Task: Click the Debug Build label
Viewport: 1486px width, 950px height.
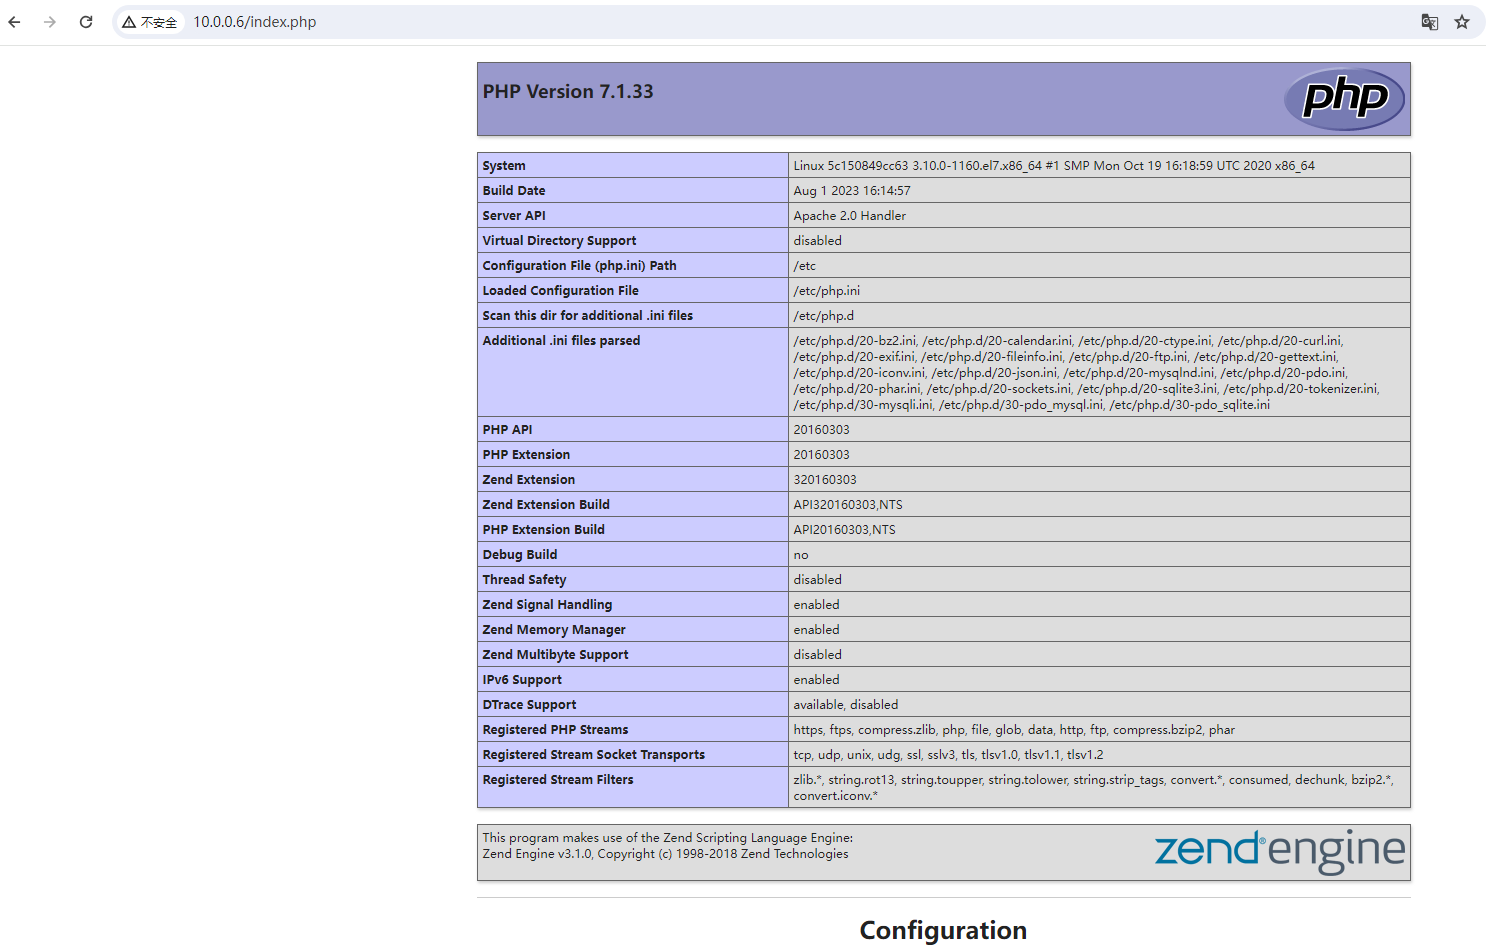Action: 520,555
